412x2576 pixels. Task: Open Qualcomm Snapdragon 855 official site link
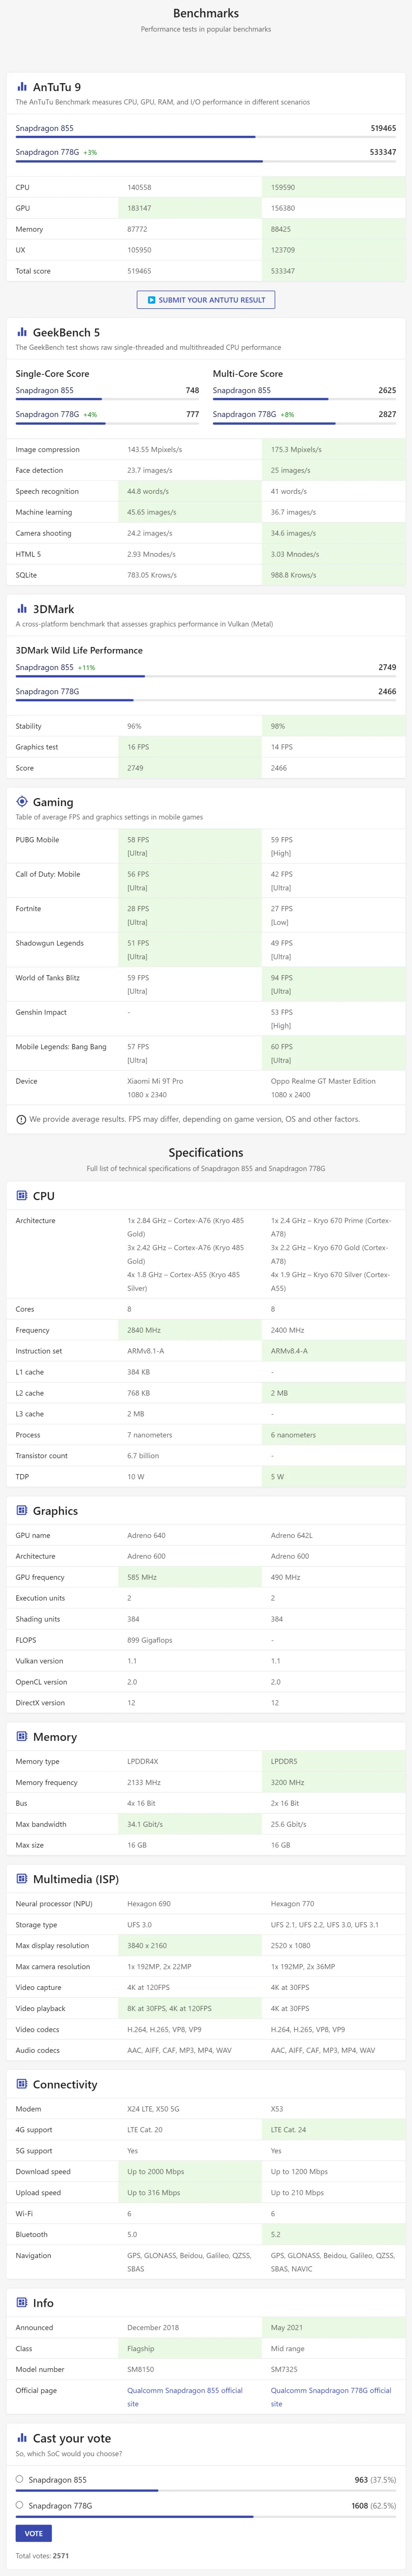[185, 2396]
